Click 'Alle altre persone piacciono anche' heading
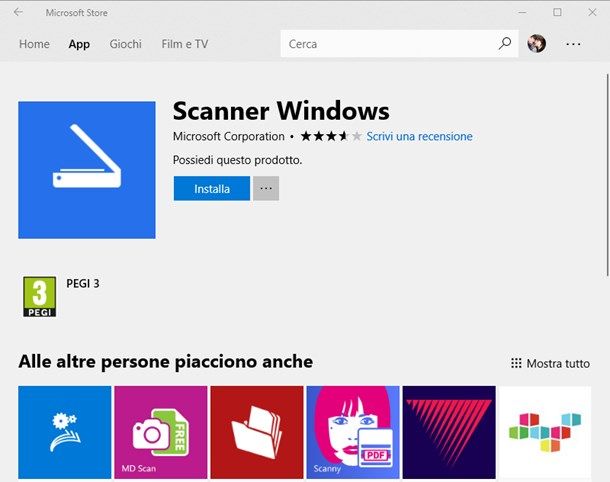The width and height of the screenshot is (610, 482). [166, 361]
